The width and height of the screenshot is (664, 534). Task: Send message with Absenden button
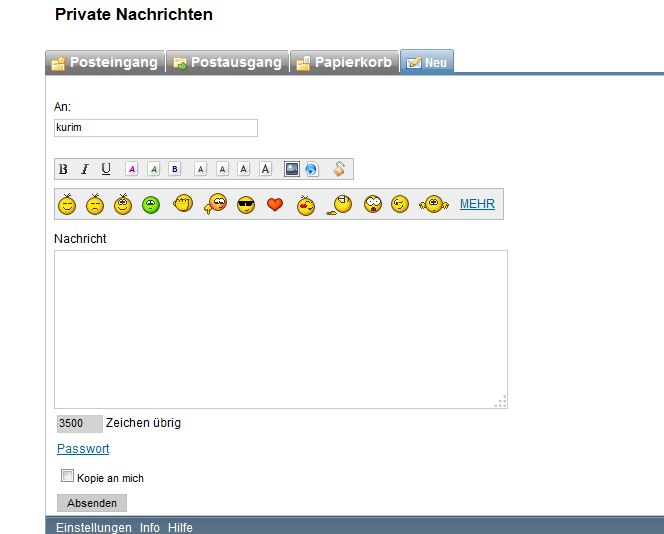coord(92,503)
